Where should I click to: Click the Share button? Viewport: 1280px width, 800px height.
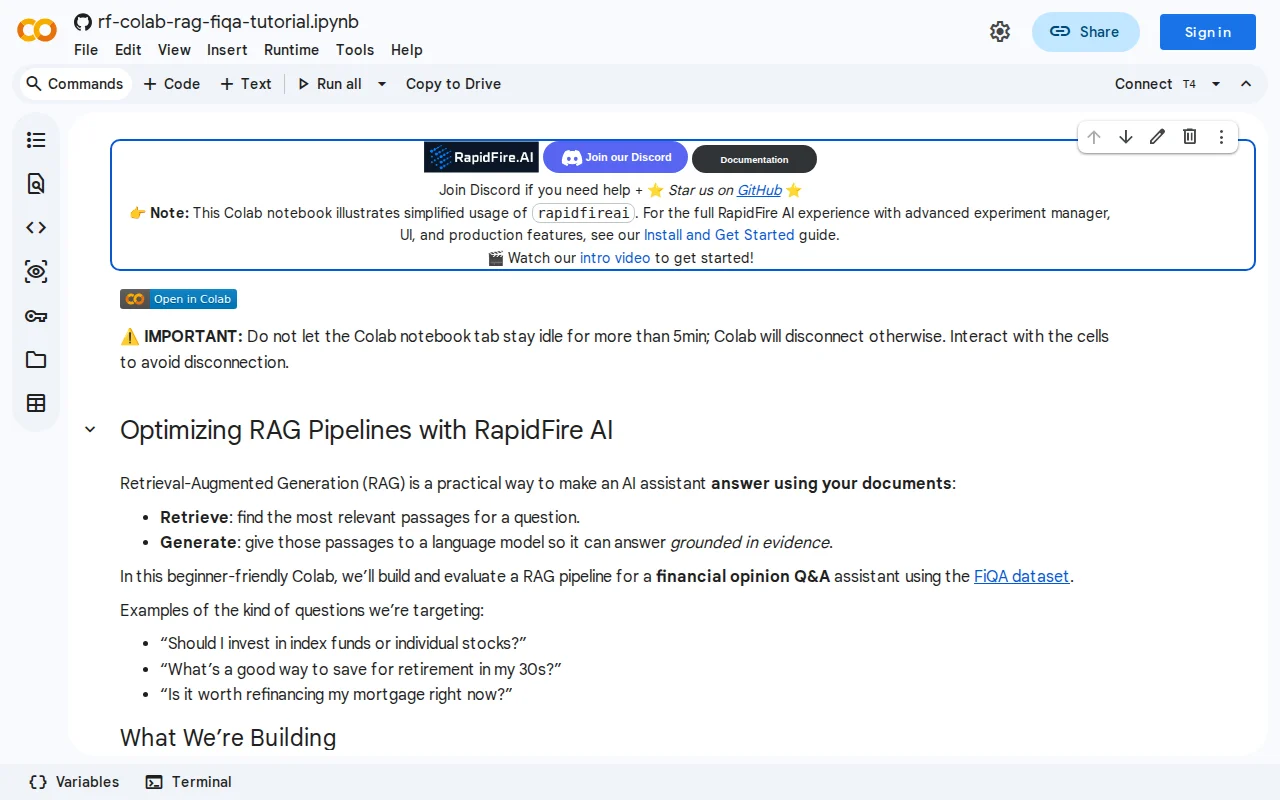(x=1085, y=32)
